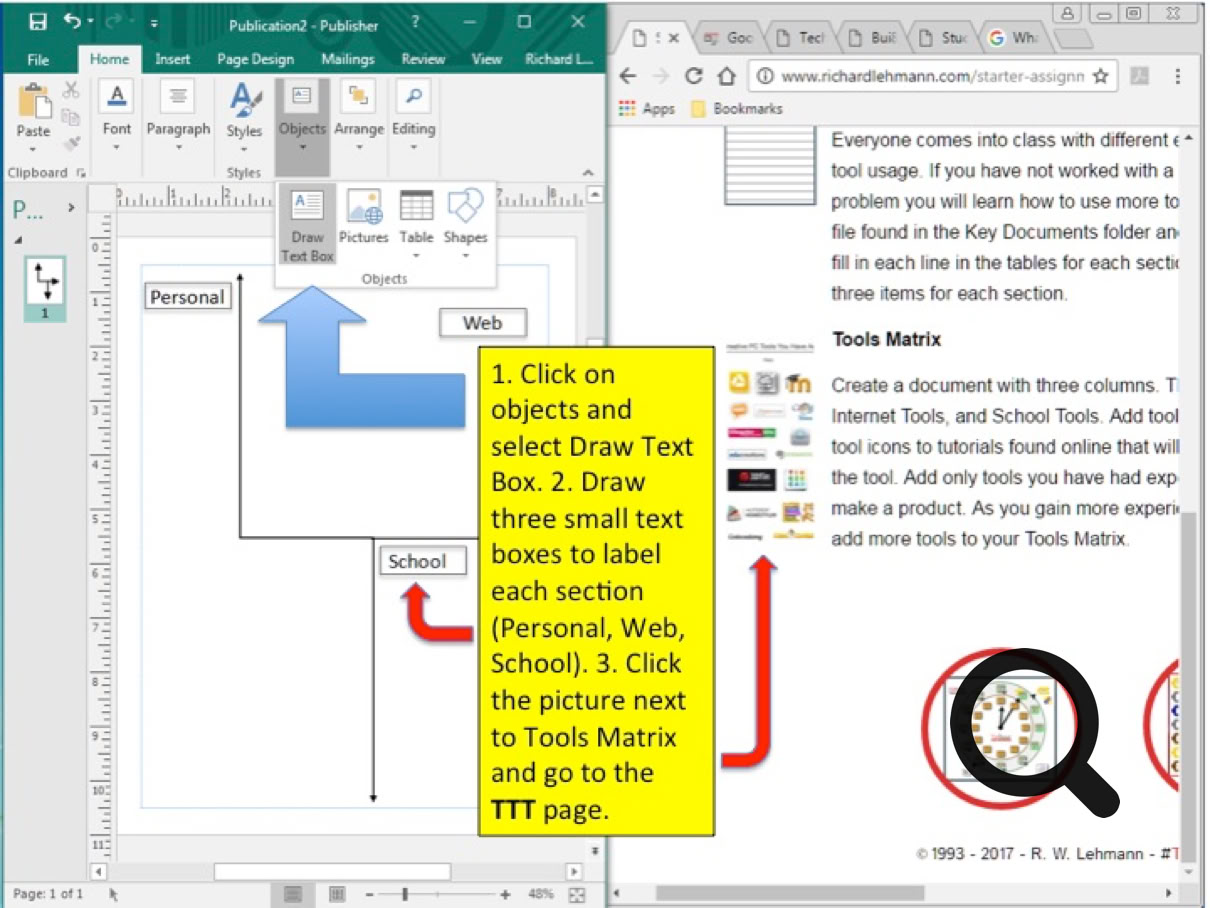Select Draw Text Box in Objects panel
This screenshot has height=908, width=1210.
[307, 226]
